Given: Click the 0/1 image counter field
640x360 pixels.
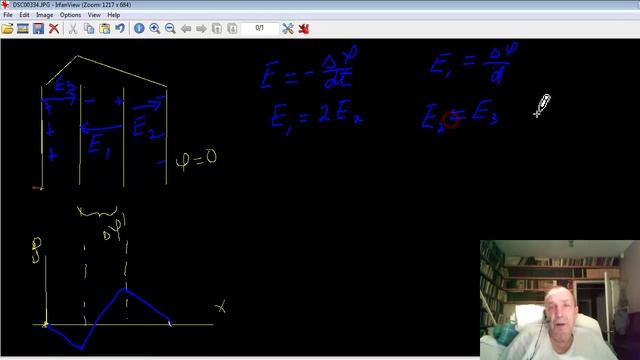Looking at the screenshot, I should pyautogui.click(x=260, y=28).
